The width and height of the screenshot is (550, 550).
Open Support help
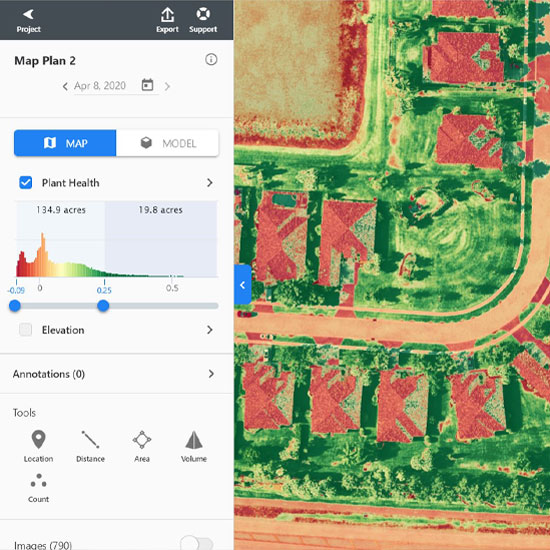[x=203, y=20]
